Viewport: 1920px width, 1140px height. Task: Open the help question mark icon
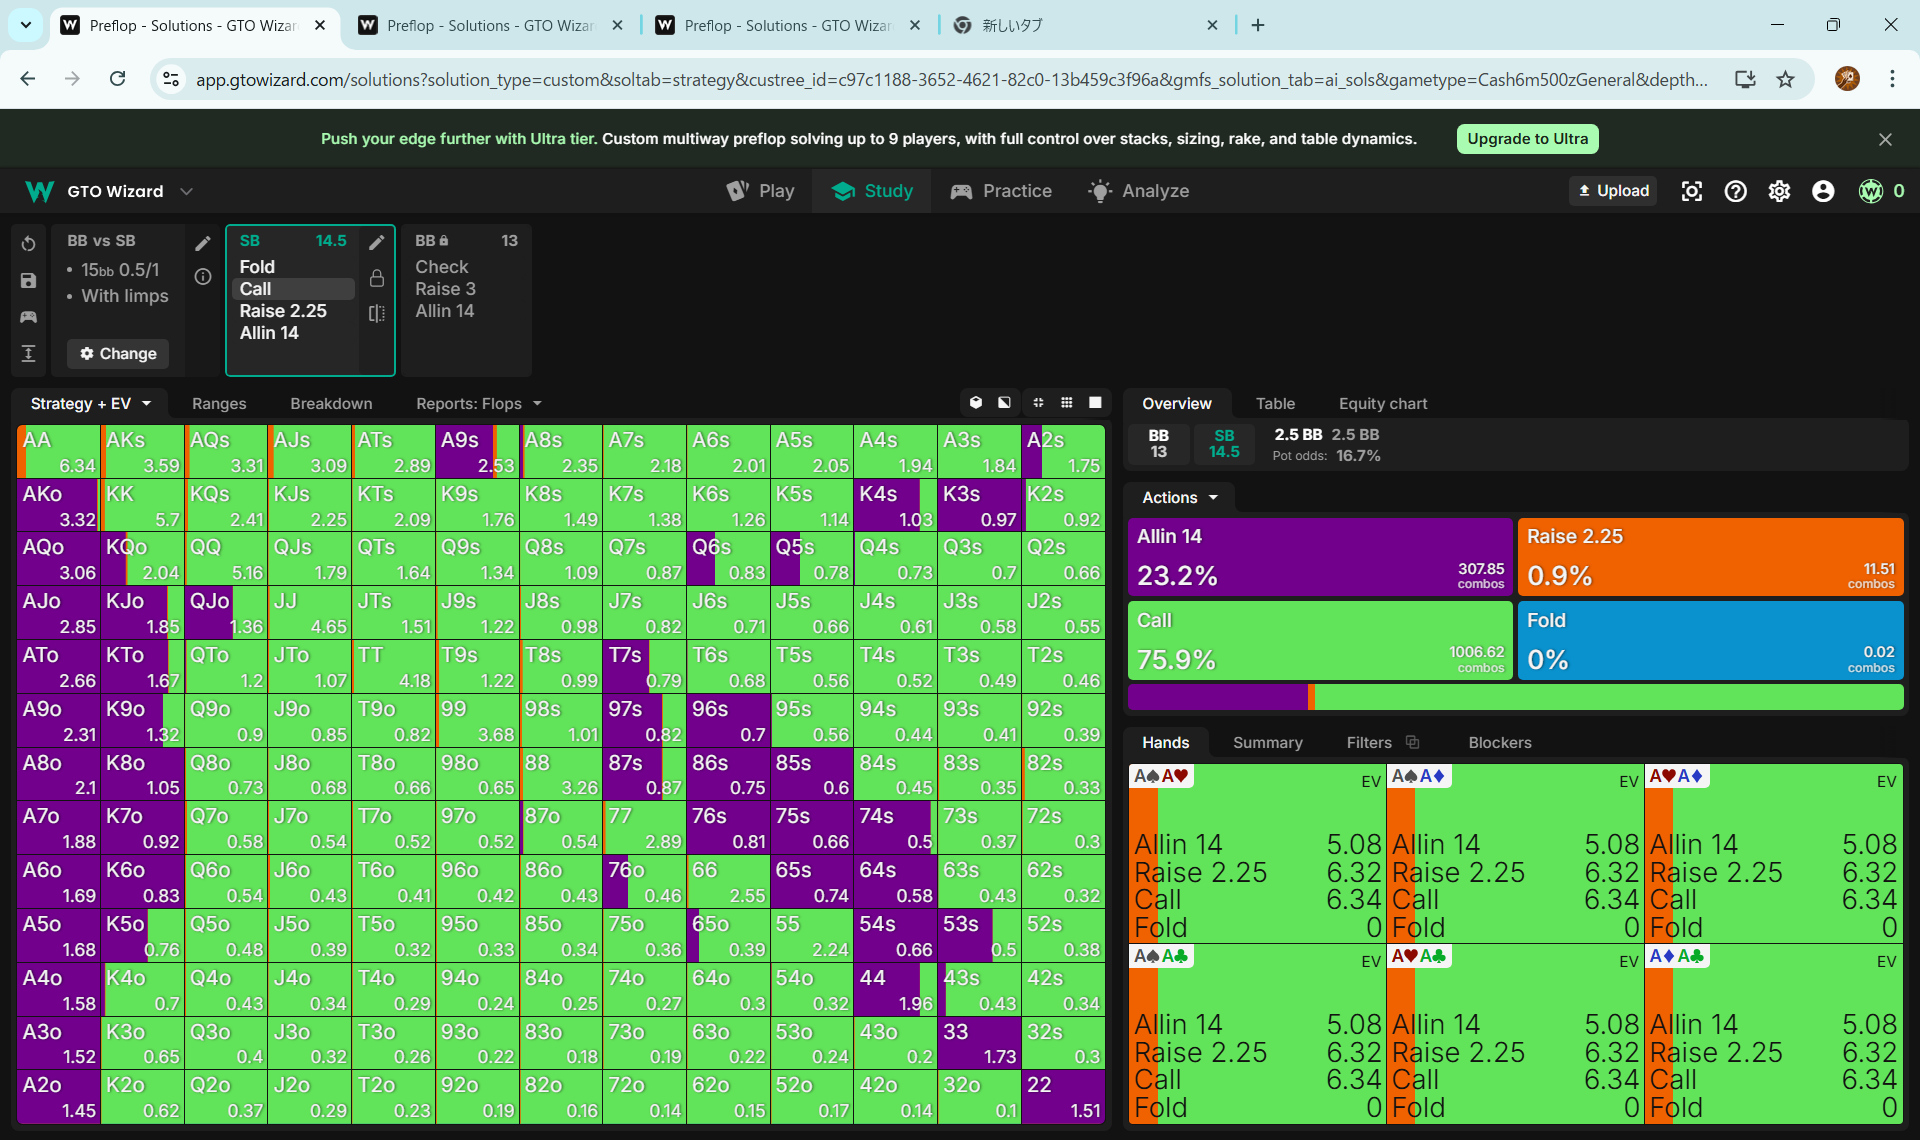coord(1736,191)
